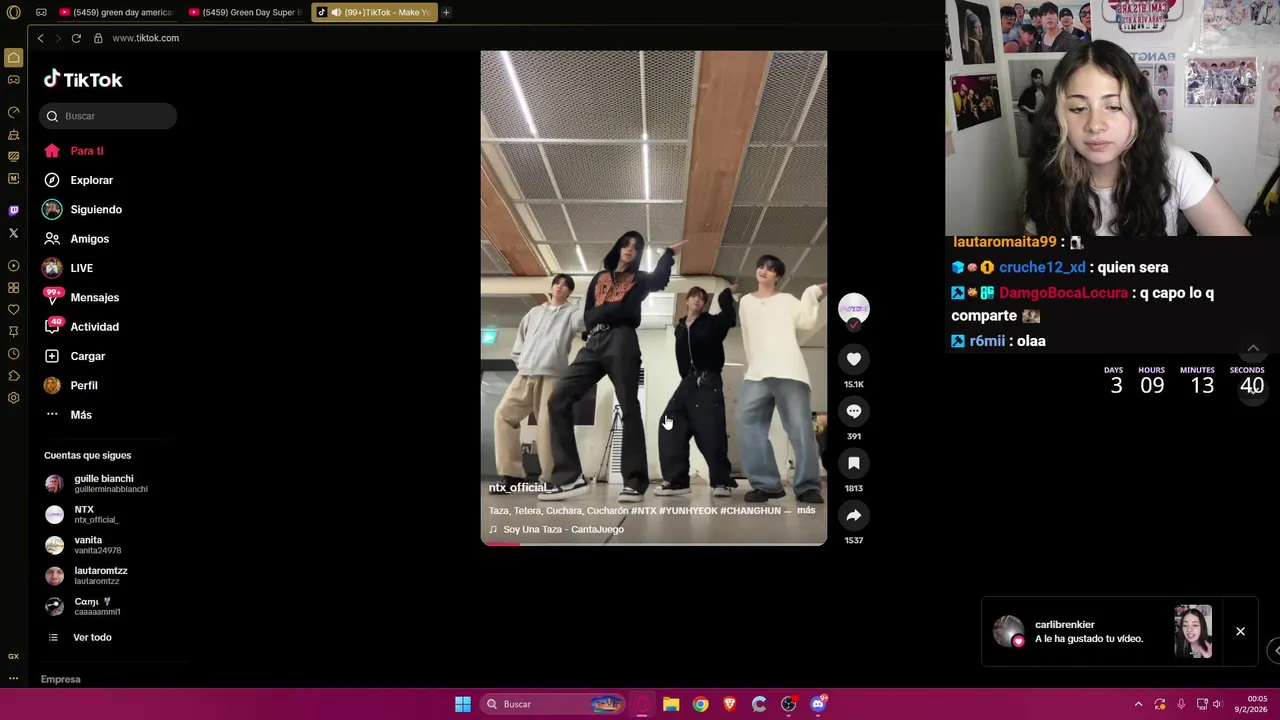Viewport: 1280px width, 720px height.
Task: Open taskbar volume control
Action: pos(1217,704)
